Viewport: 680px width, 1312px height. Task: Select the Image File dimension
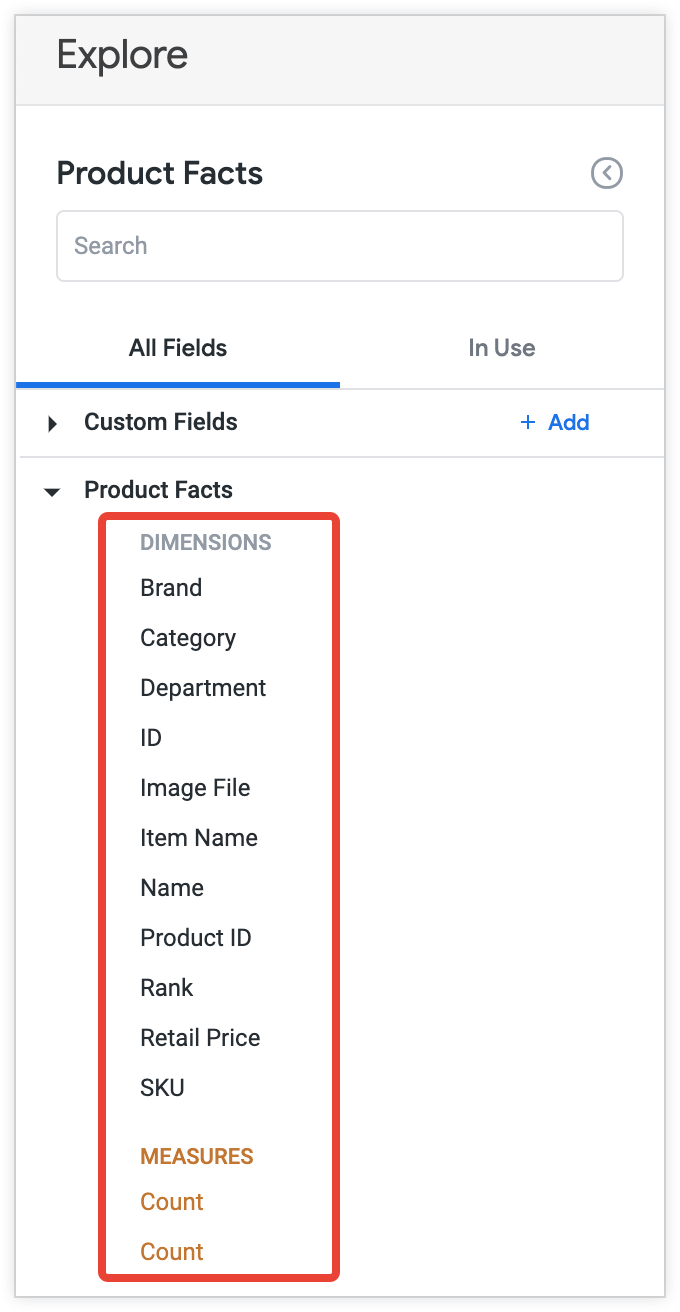coord(195,788)
